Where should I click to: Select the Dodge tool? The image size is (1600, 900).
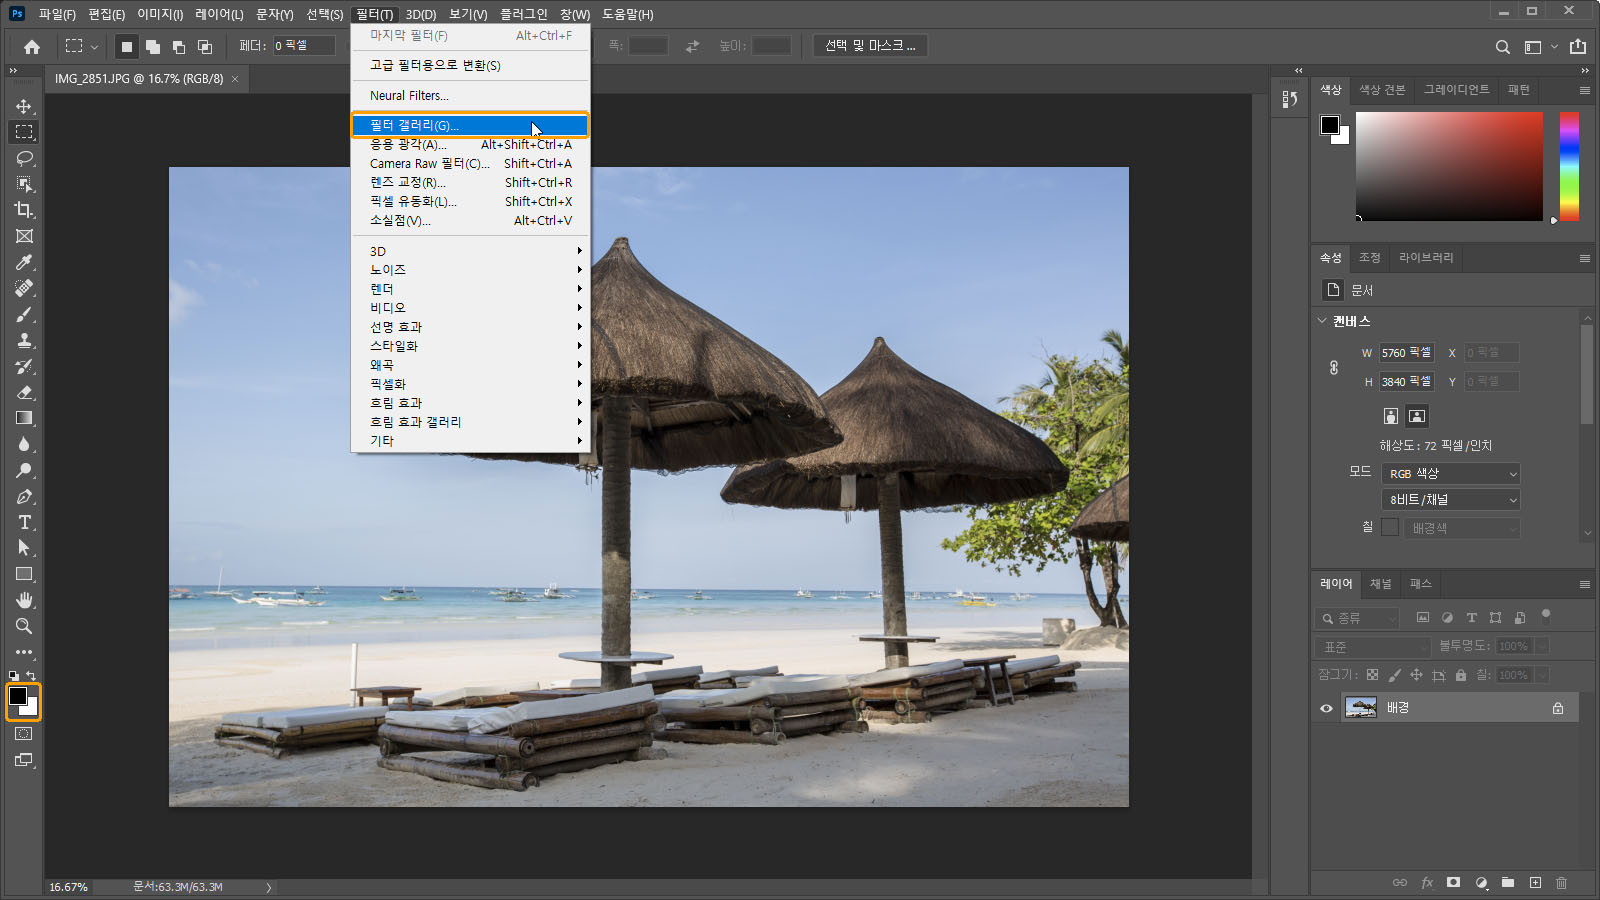24,470
